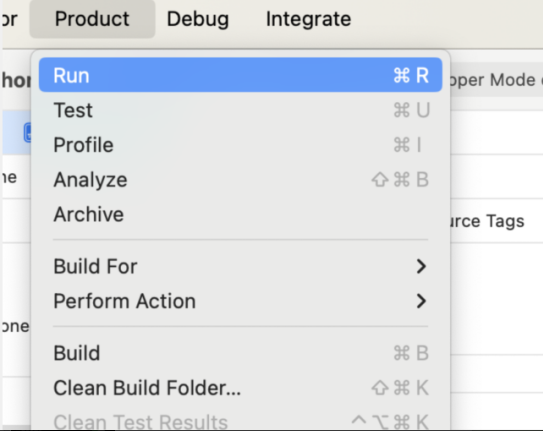Expand the Perform Action submenu arrow

click(x=421, y=301)
